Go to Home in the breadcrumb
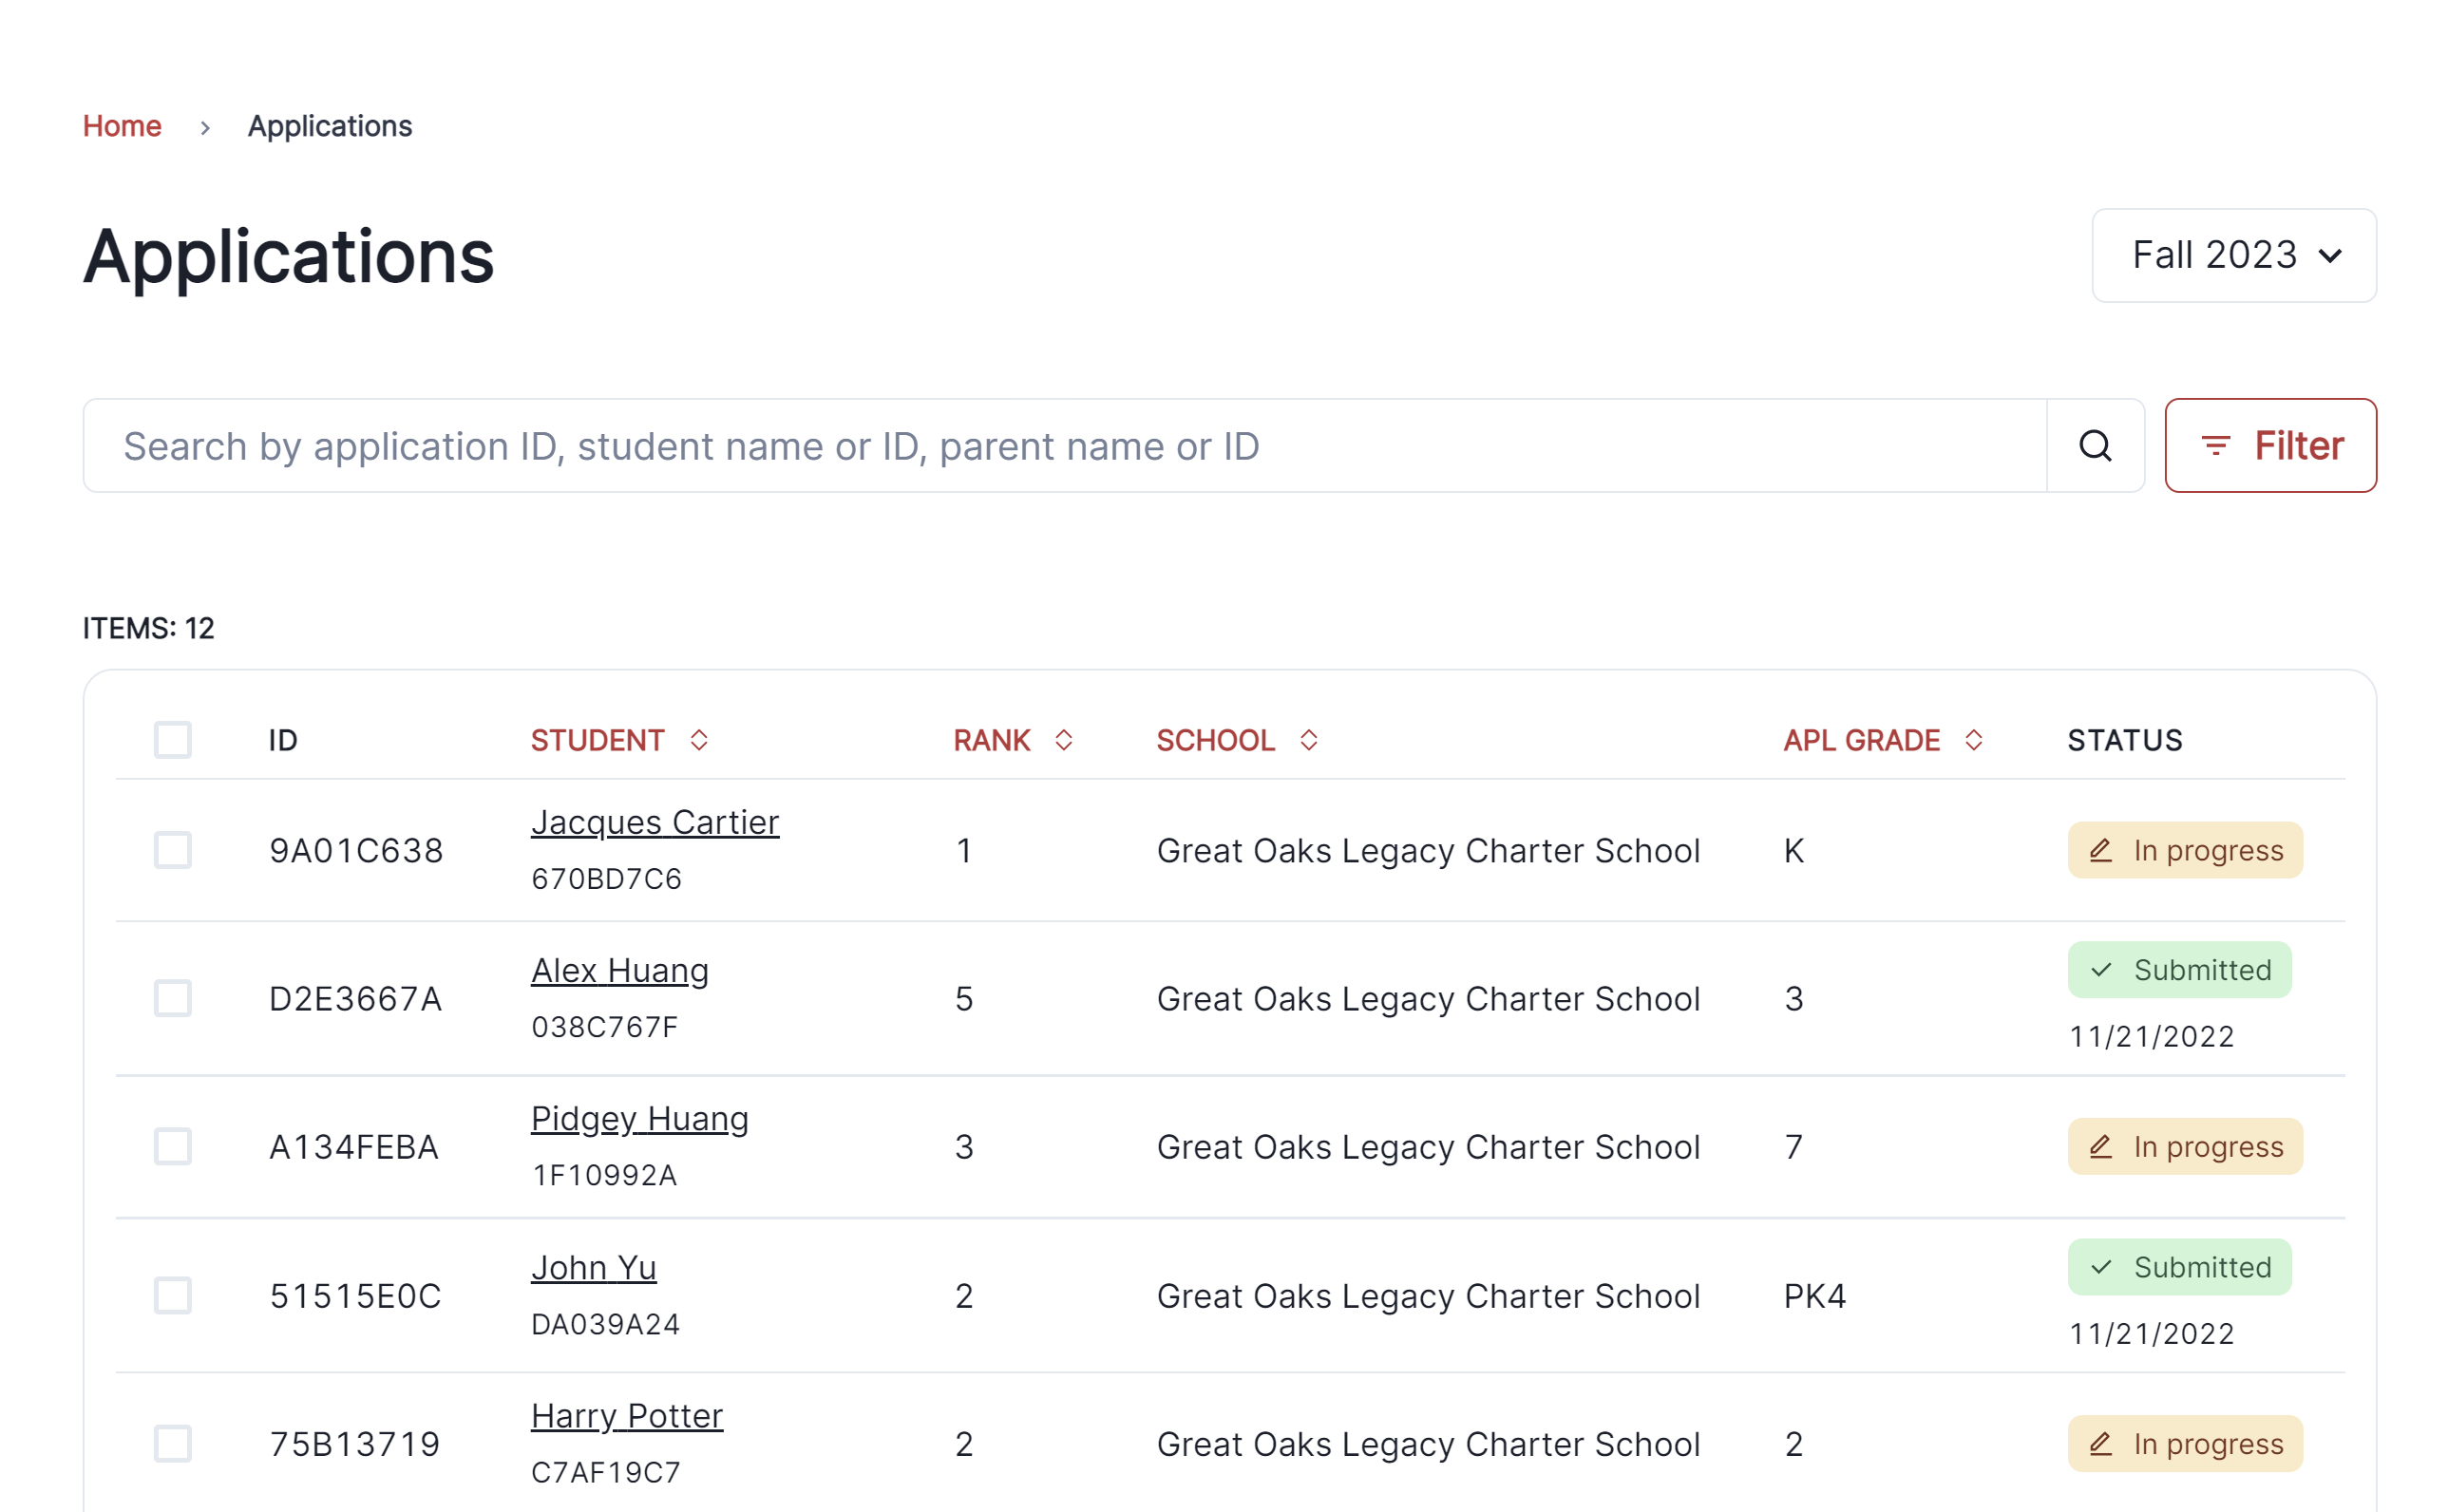Screen dimensions: 2448x1512 click(122, 126)
